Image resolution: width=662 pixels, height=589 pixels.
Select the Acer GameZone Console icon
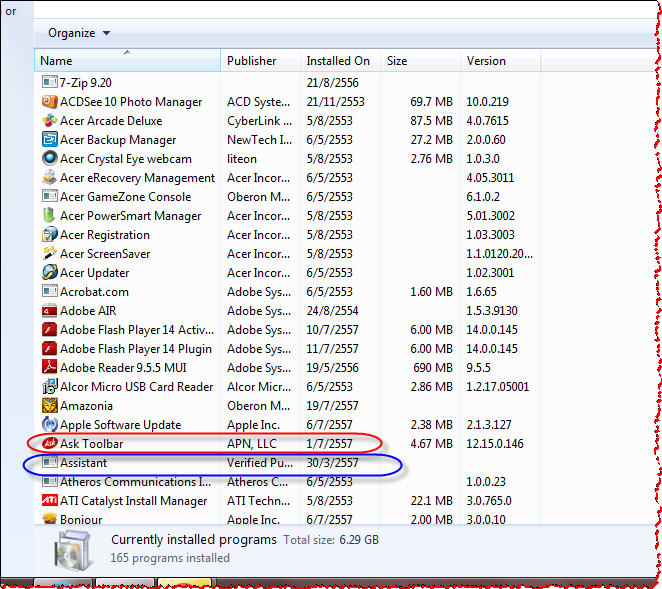pyautogui.click(x=49, y=196)
